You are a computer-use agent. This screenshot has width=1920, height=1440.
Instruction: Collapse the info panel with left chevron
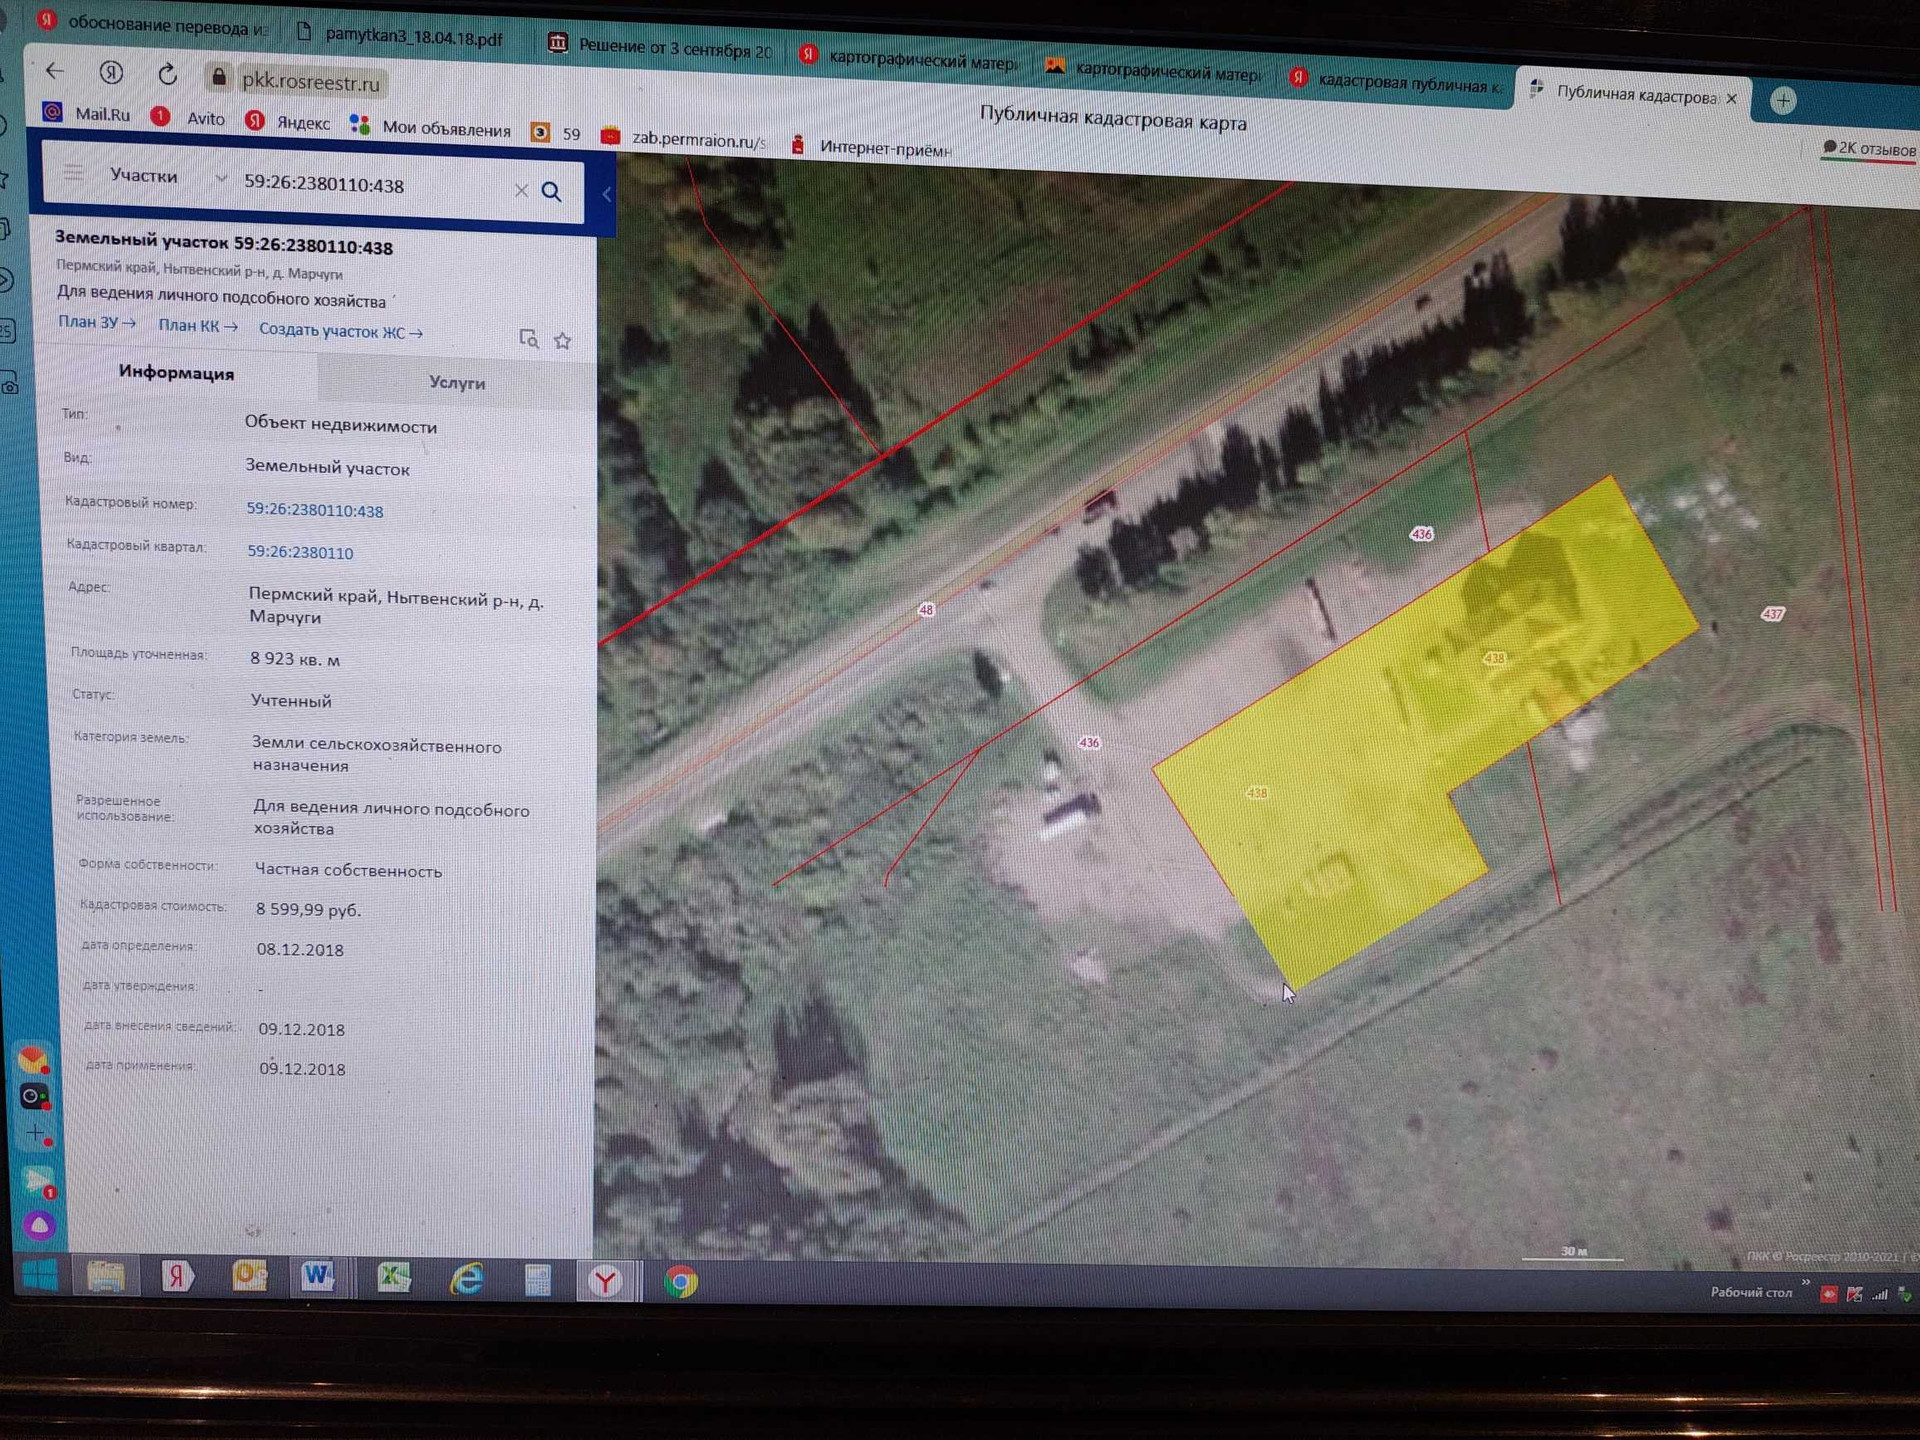click(x=606, y=194)
